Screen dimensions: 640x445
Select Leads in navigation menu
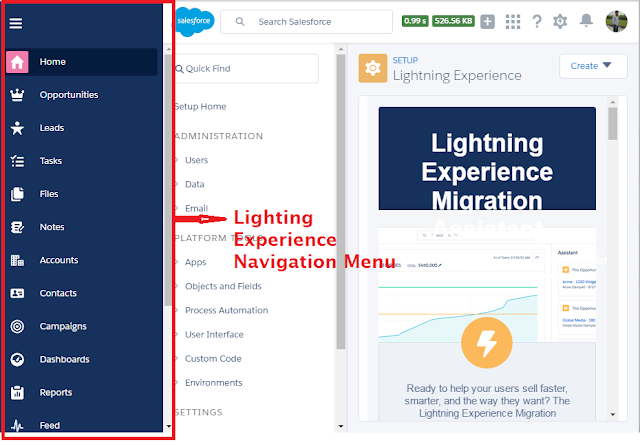(x=52, y=128)
